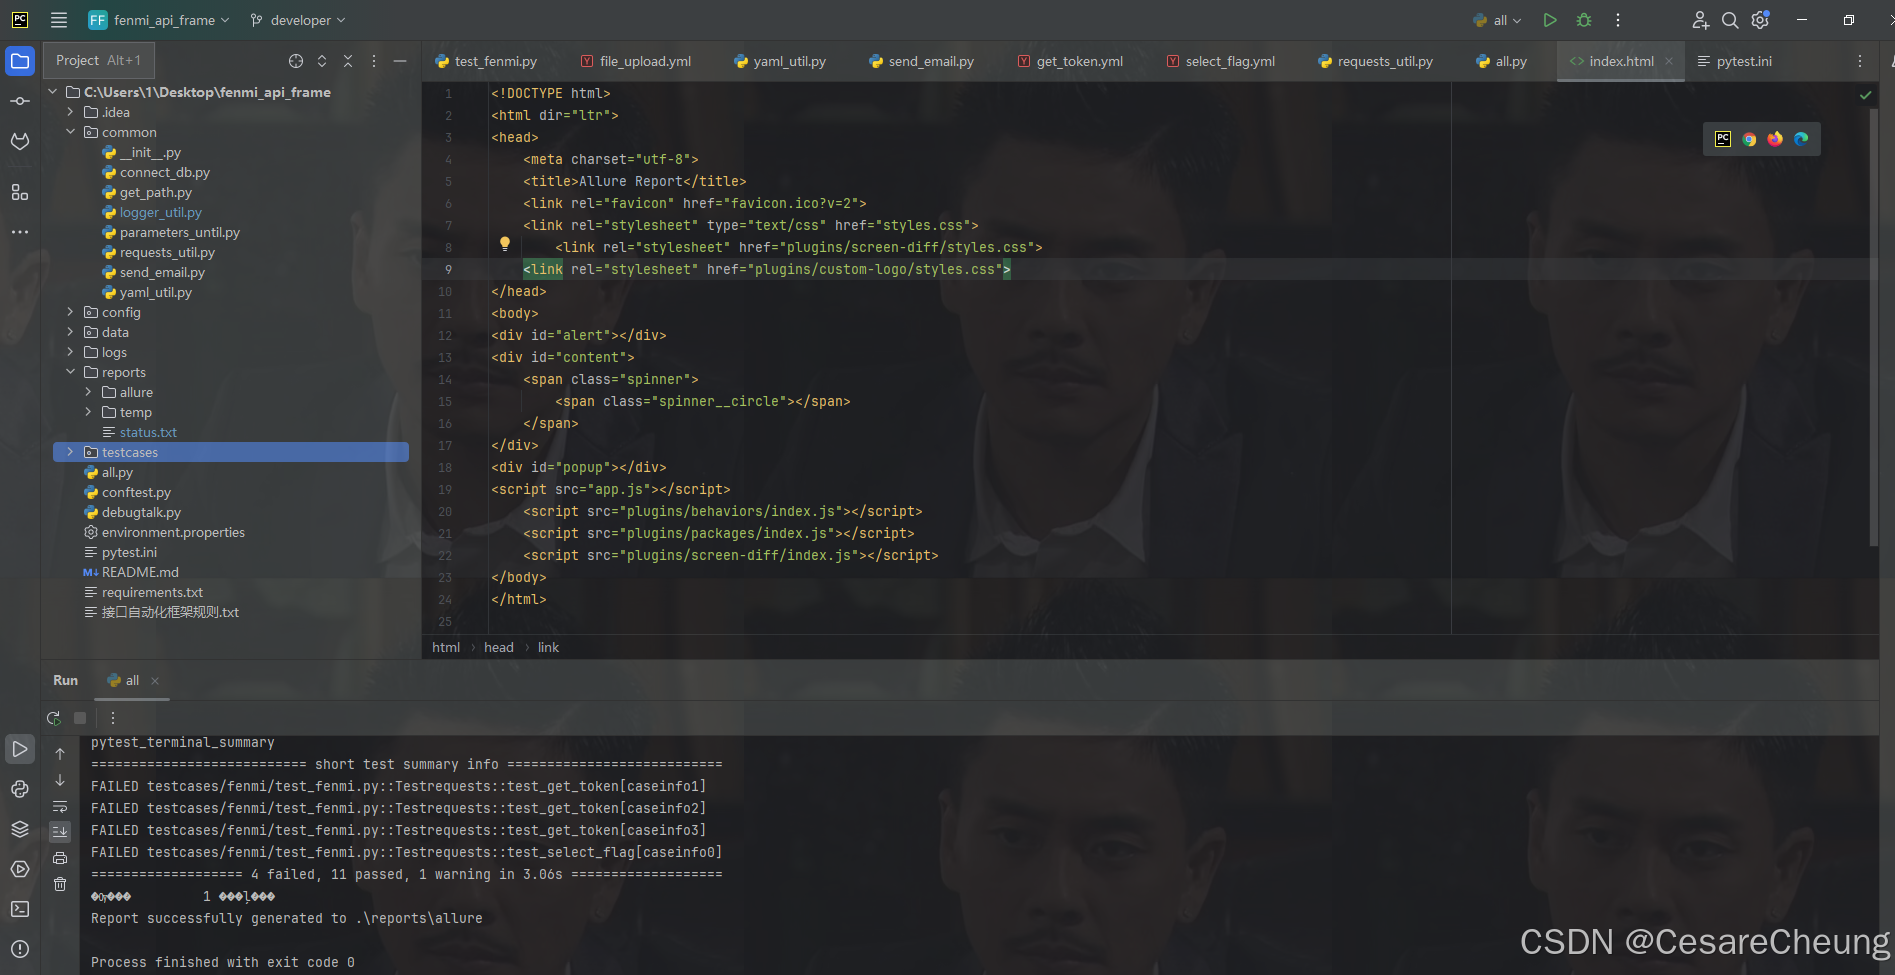Print the Run console output
The width and height of the screenshot is (1895, 975).
[x=60, y=858]
